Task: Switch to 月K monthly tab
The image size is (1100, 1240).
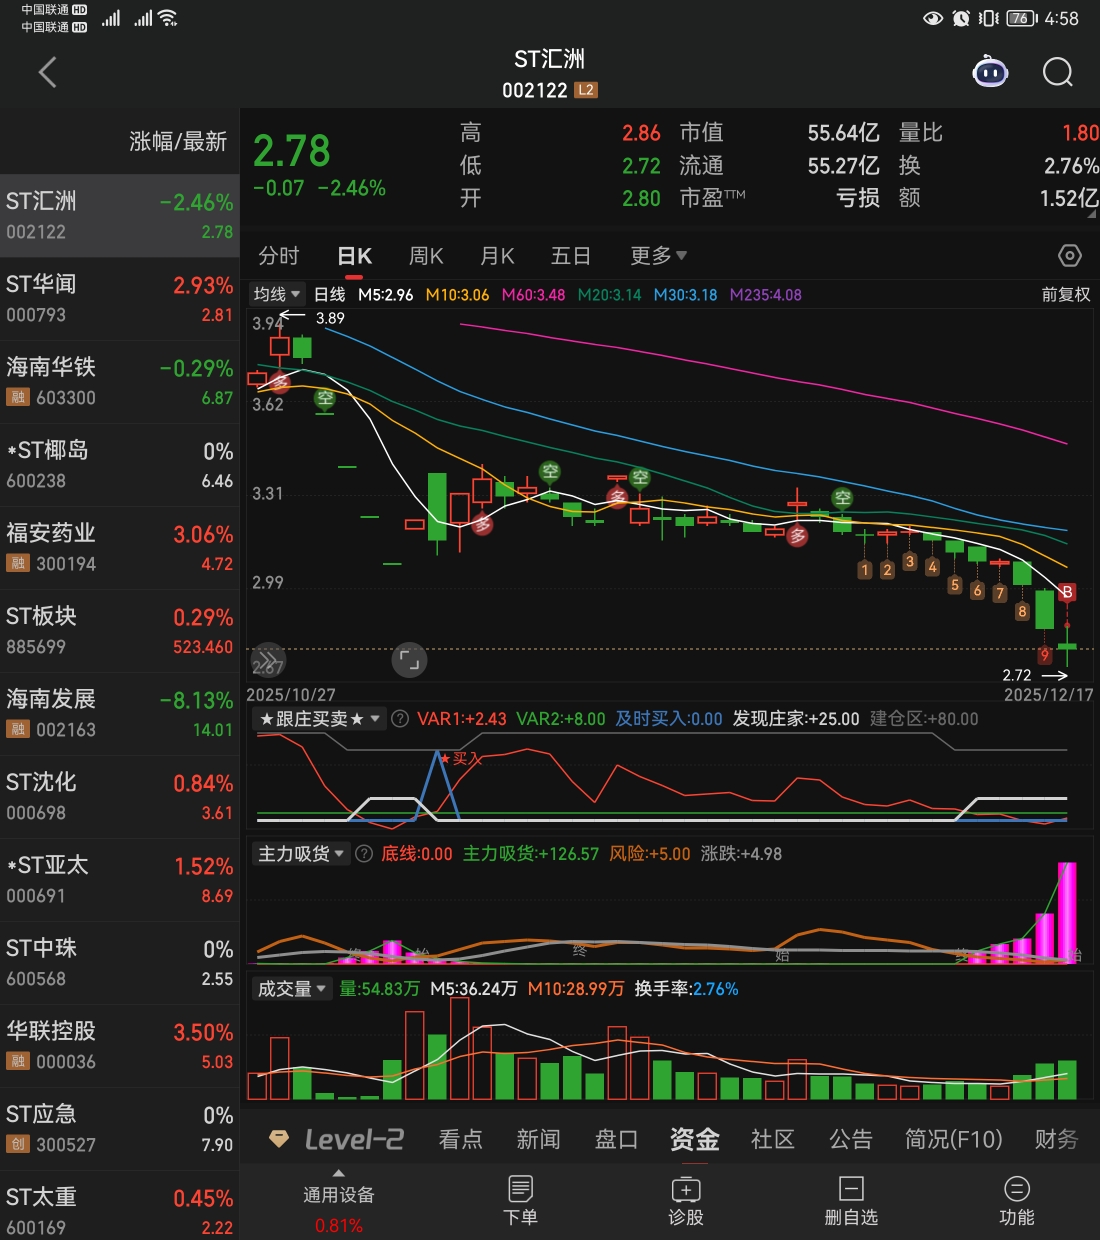Action: (x=497, y=256)
